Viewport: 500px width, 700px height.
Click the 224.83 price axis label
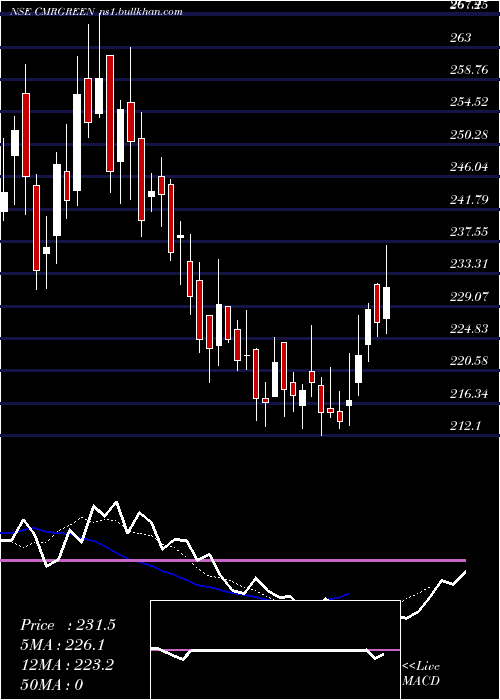click(469, 329)
